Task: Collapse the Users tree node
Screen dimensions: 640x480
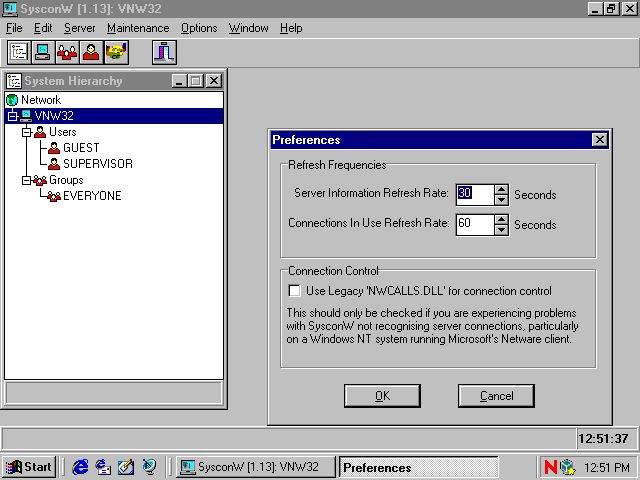Action: coord(27,132)
